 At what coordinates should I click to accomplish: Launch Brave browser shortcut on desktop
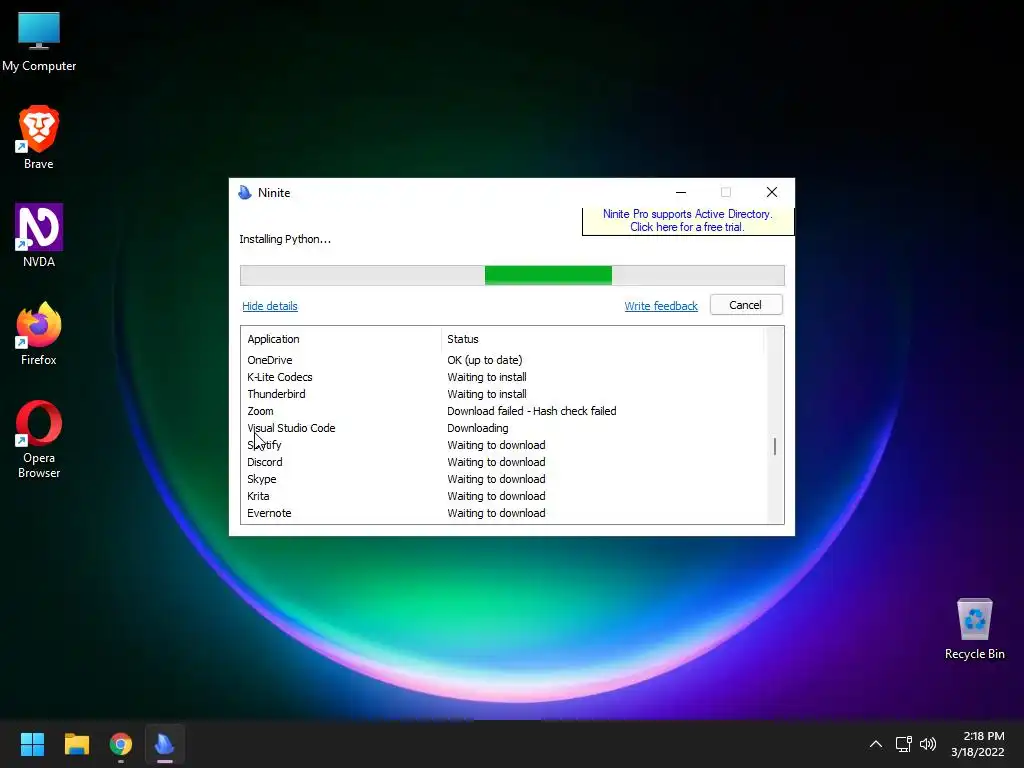click(x=39, y=138)
